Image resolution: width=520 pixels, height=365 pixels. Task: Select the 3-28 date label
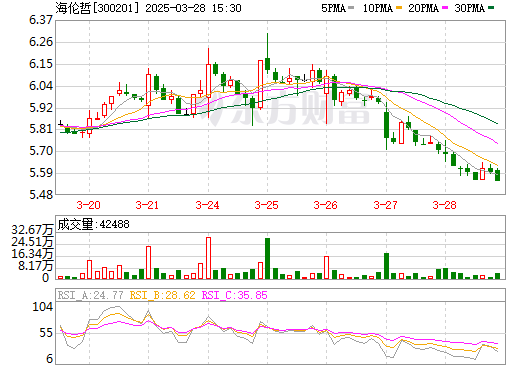pyautogui.click(x=444, y=205)
